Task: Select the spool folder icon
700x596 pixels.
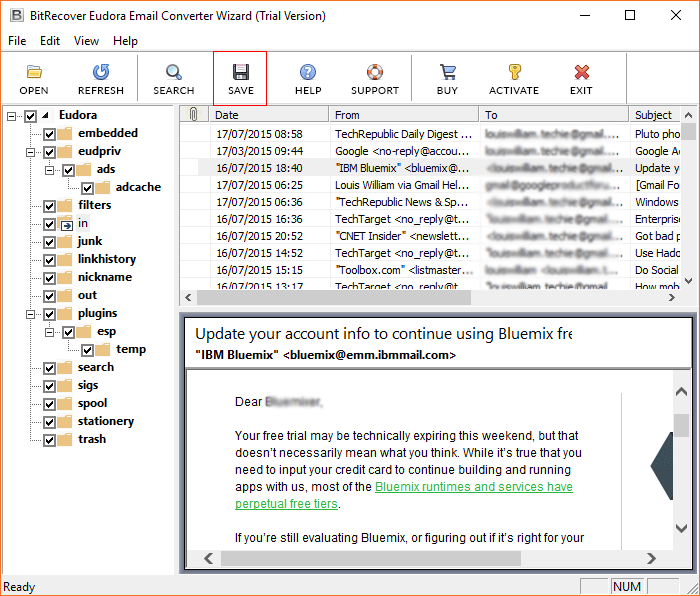Action: click(65, 404)
